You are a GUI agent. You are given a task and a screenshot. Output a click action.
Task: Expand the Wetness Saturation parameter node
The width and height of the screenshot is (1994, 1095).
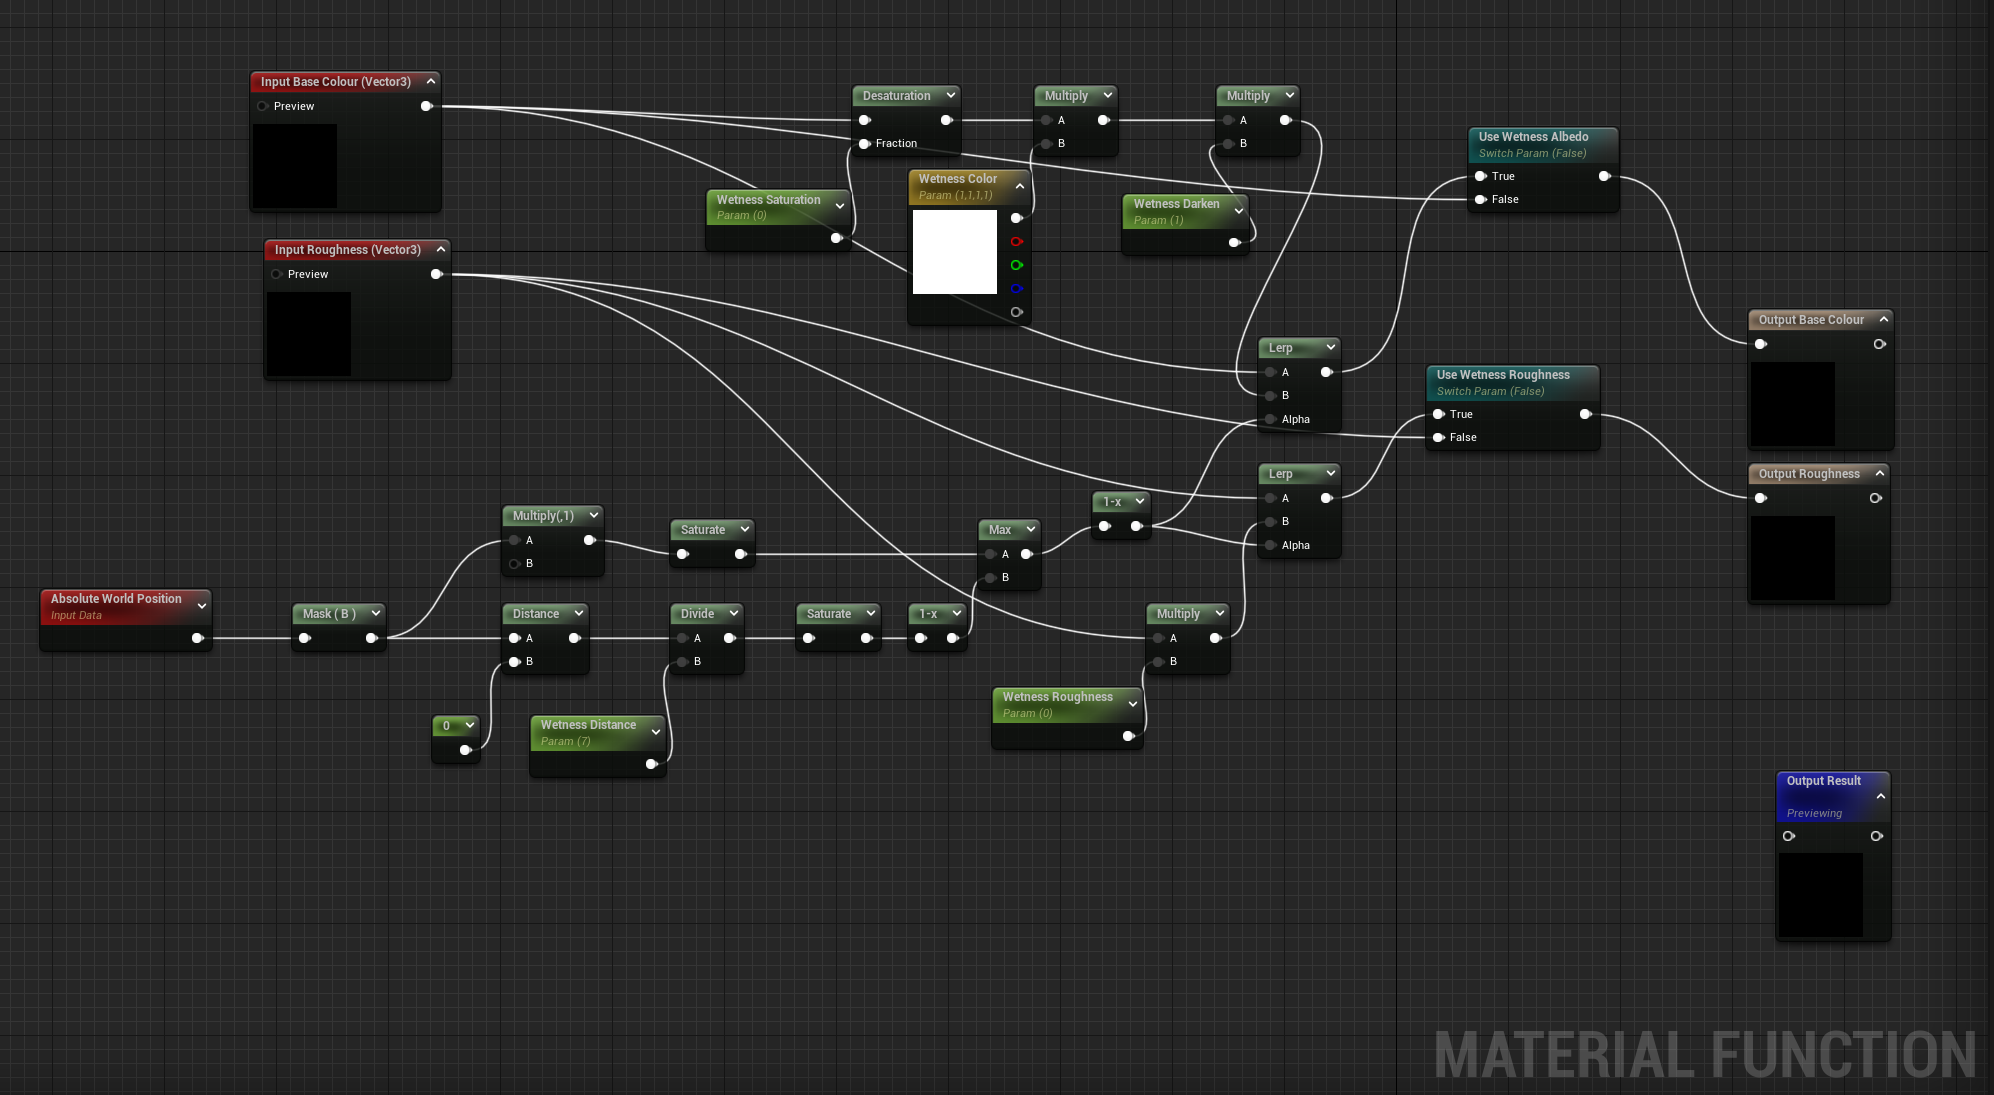click(x=840, y=207)
